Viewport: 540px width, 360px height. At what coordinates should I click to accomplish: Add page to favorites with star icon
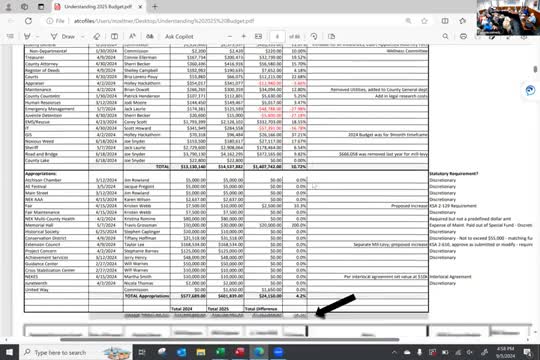[x=424, y=21]
